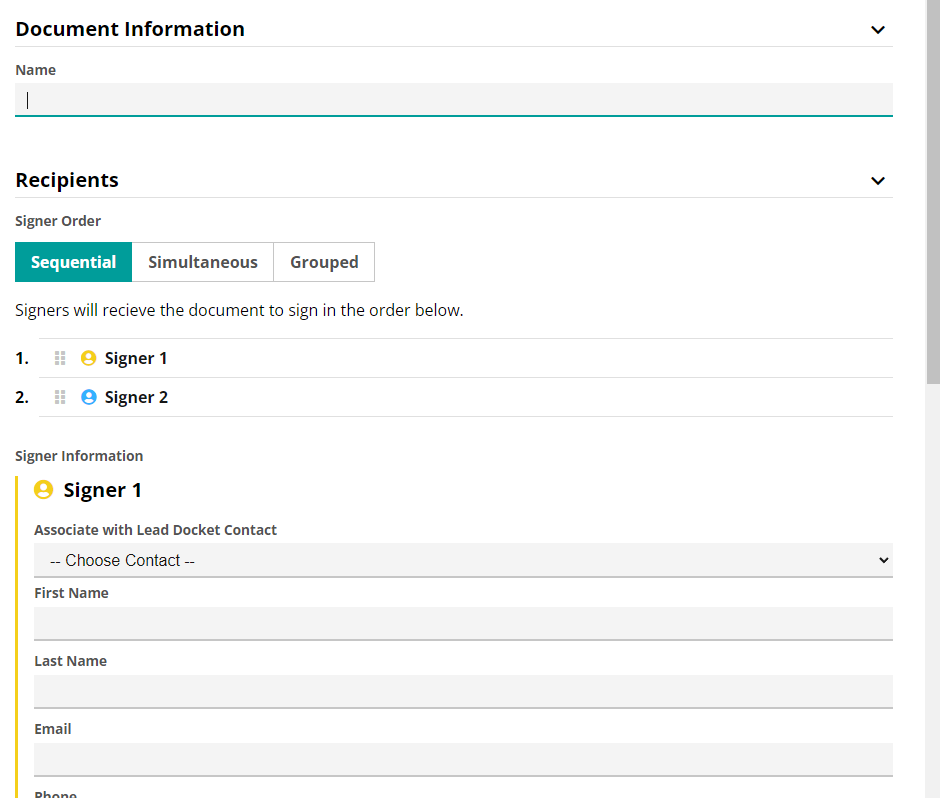Click the Last Name input field

click(x=463, y=691)
